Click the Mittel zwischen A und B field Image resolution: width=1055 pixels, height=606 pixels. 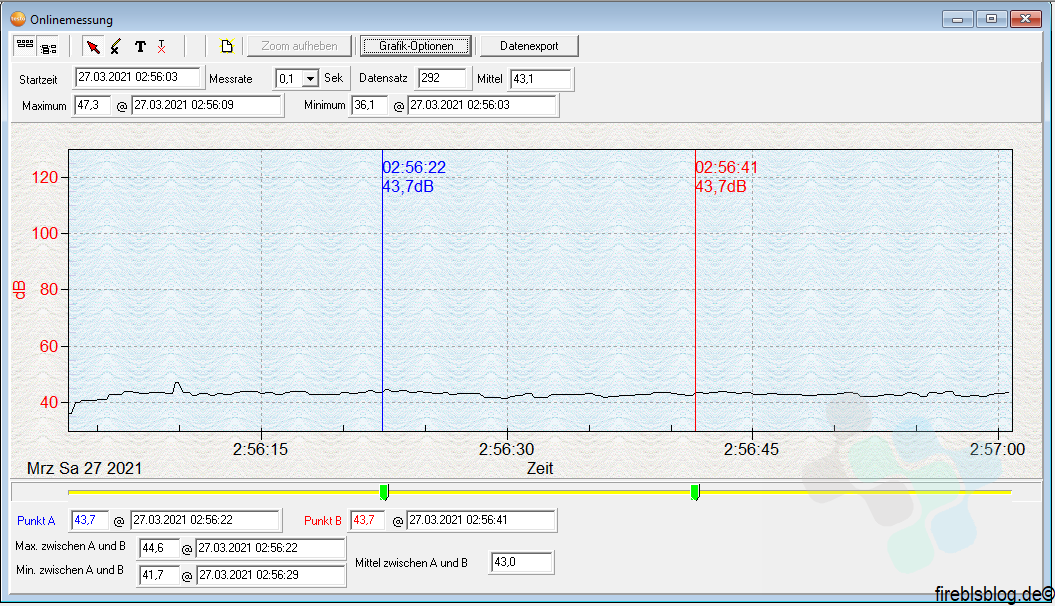tap(520, 562)
